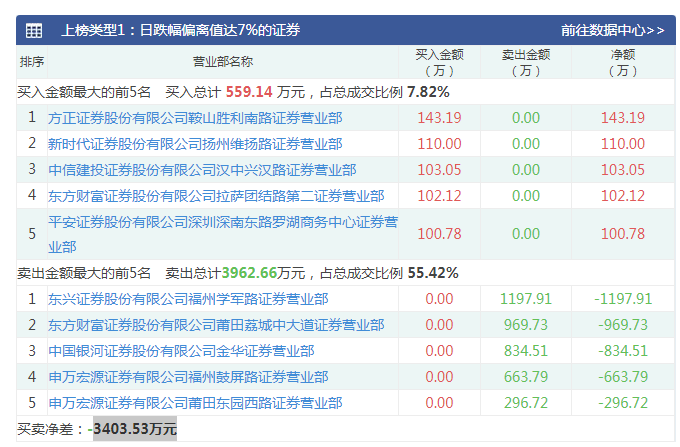
Task: Click the 卖出金额最大的前5名 section label
Action: pyautogui.click(x=84, y=274)
